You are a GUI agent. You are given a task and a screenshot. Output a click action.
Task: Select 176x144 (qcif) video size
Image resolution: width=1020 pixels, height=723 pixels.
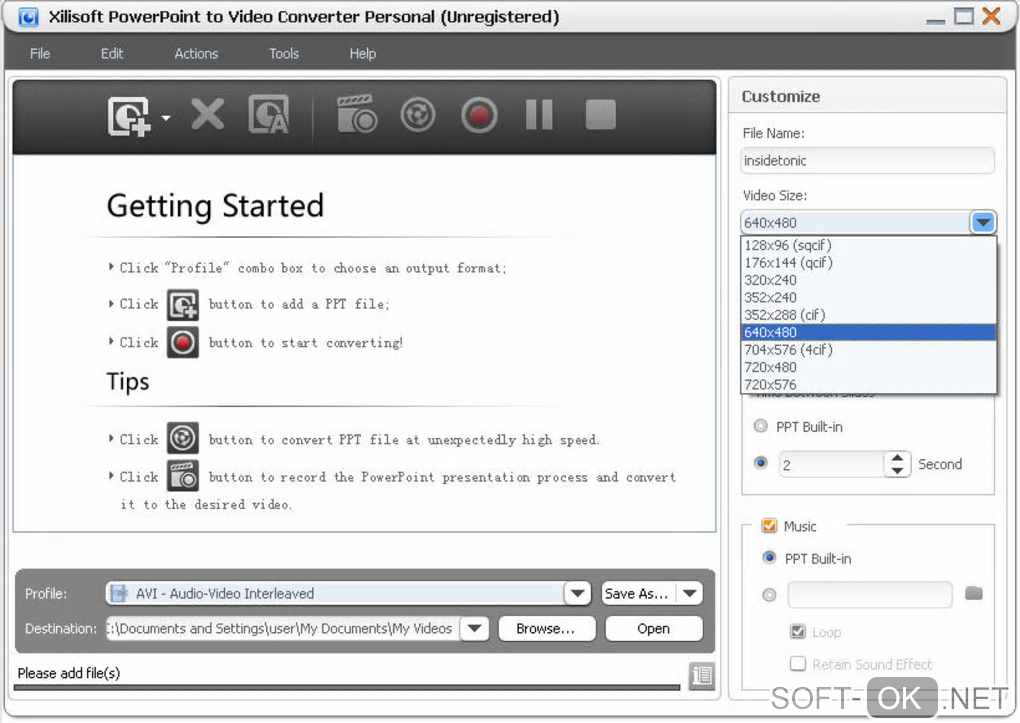[x=868, y=263]
